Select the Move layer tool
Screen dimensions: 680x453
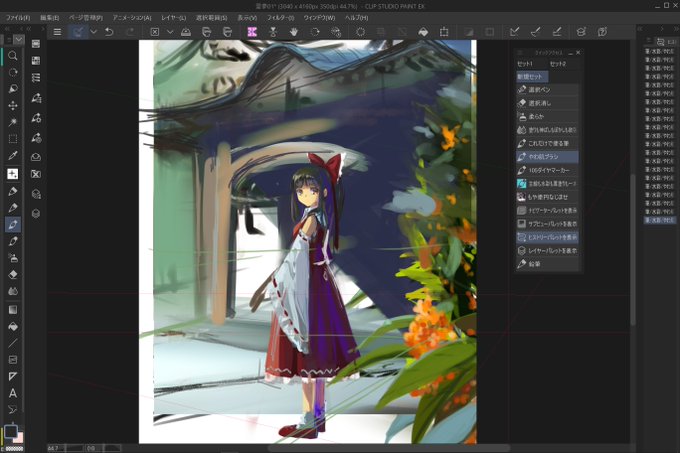[x=13, y=106]
